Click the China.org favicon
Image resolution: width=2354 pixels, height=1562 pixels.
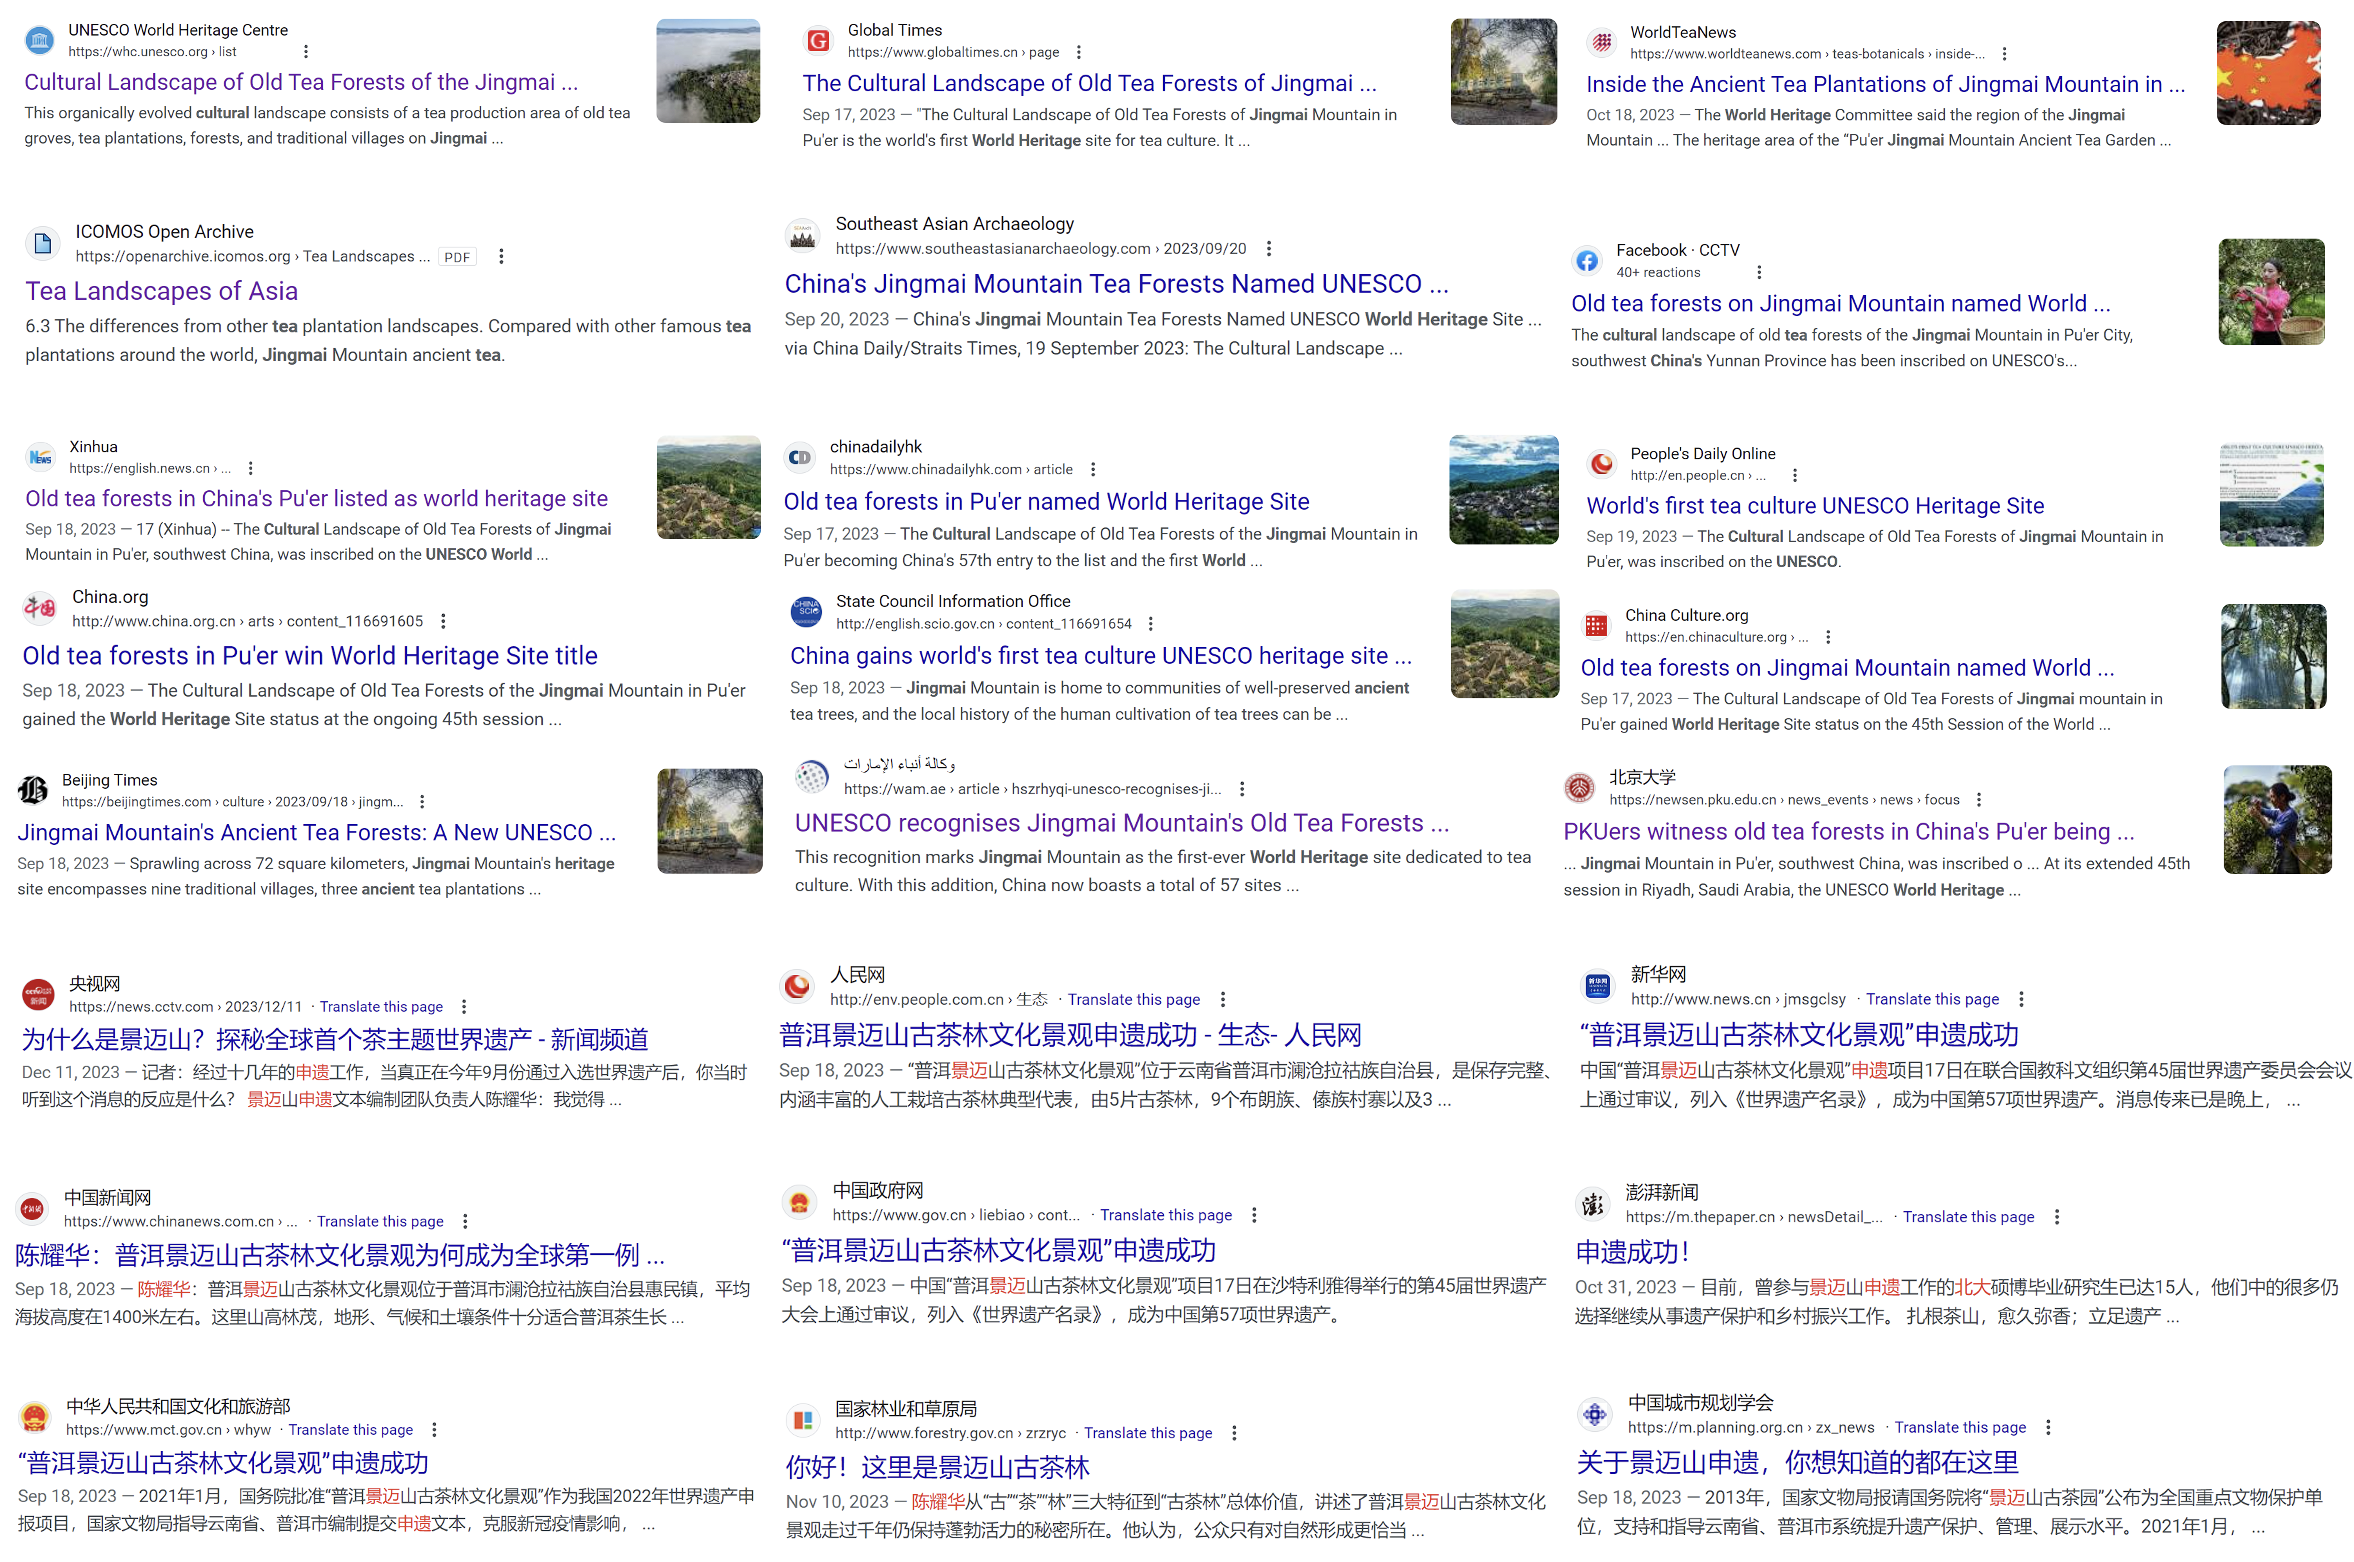click(40, 608)
